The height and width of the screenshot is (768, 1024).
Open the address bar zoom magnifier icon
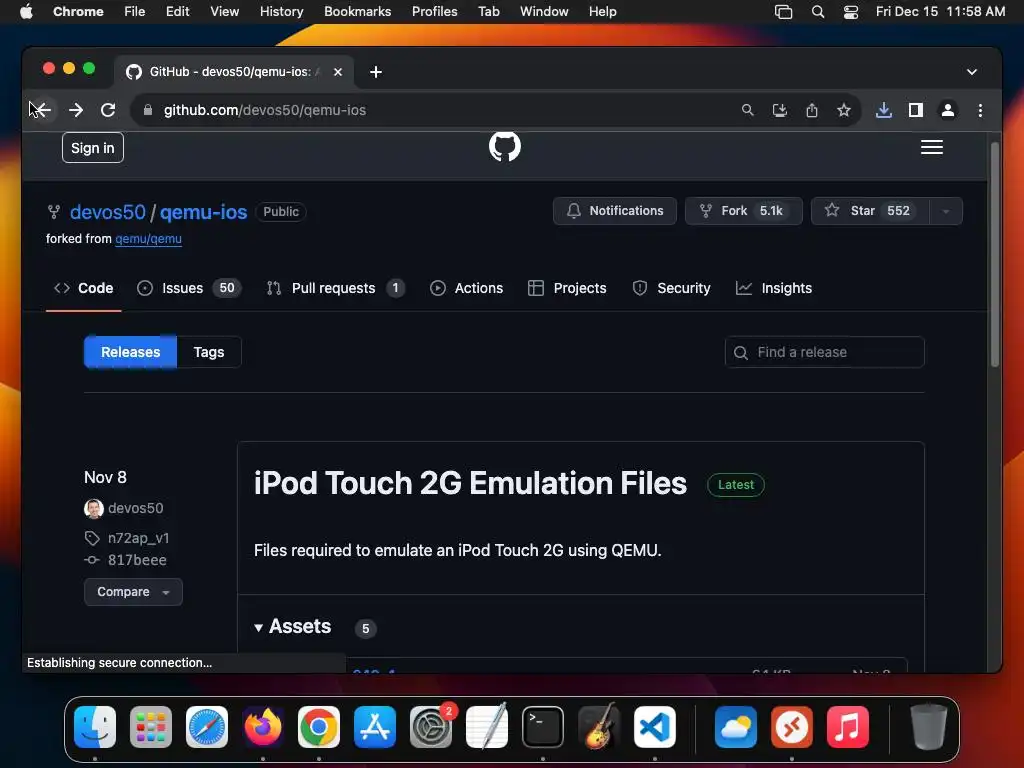(x=748, y=110)
